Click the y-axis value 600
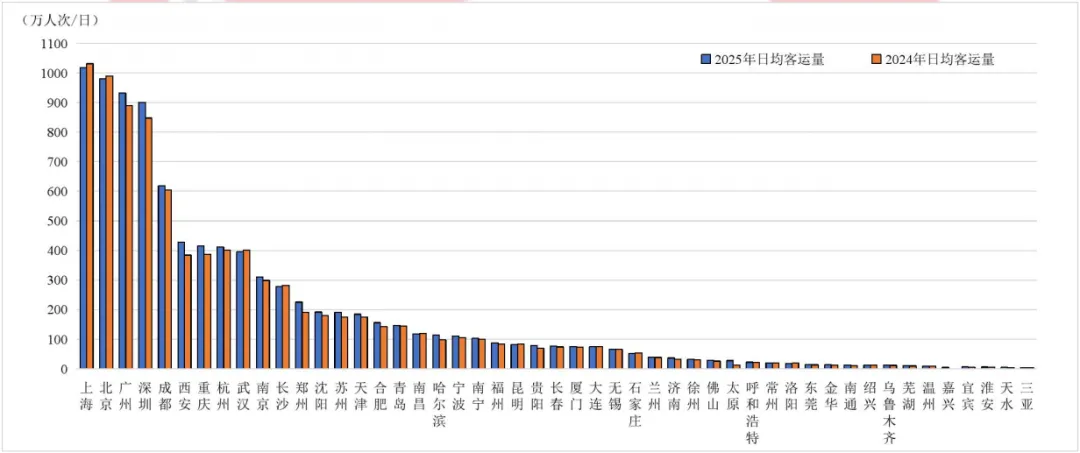Image resolution: width=1080 pixels, height=453 pixels. pos(57,191)
